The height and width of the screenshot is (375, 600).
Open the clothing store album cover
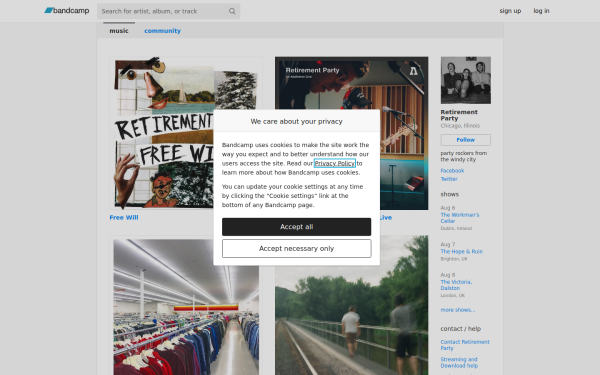[186, 305]
